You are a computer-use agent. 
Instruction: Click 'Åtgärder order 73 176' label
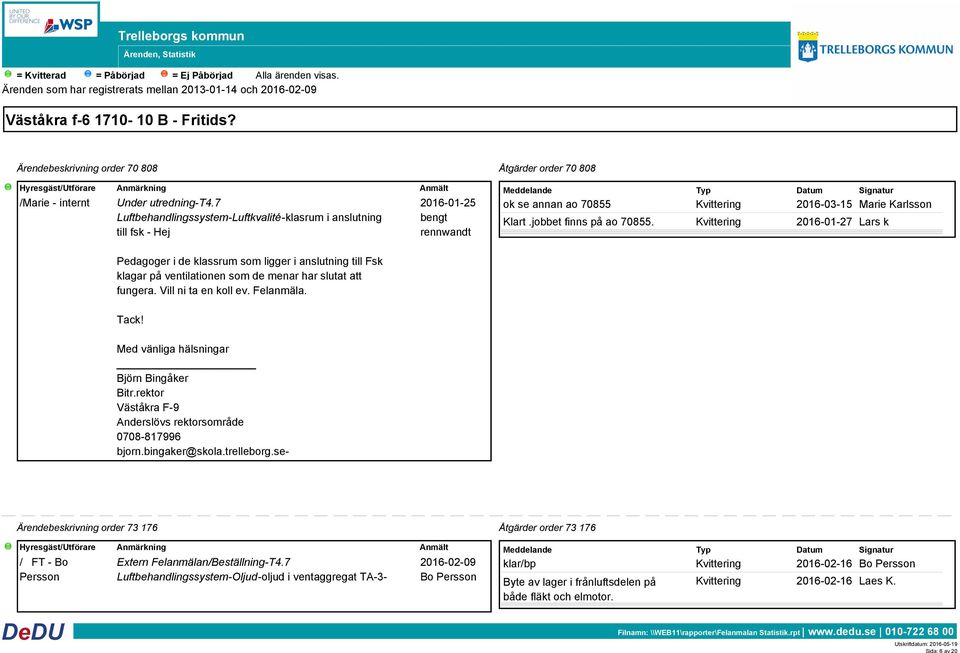547,528
